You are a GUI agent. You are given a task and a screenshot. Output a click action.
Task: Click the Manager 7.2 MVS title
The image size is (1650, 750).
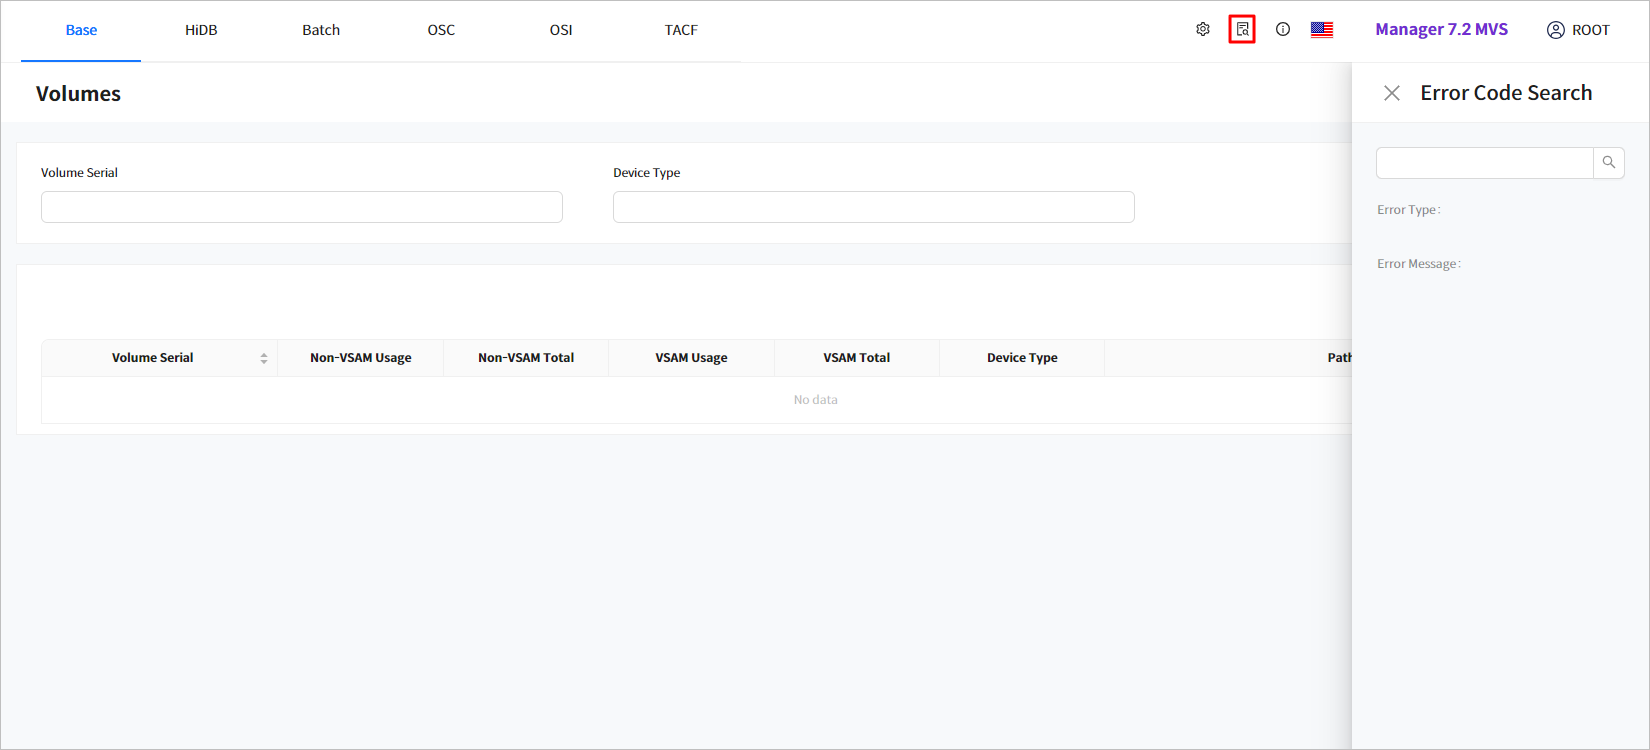[x=1441, y=30]
